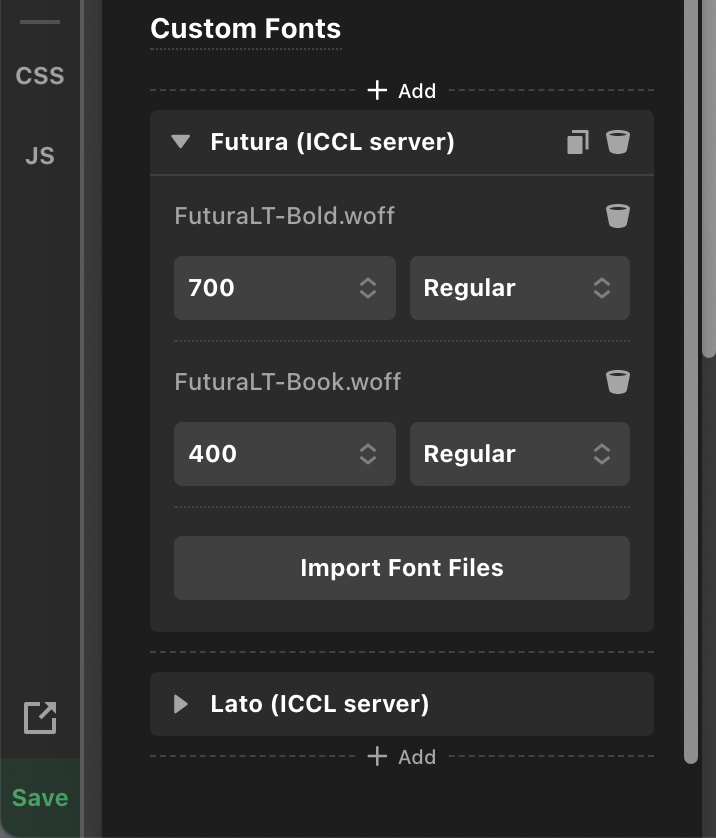
Task: Click the green Save button
Action: [x=40, y=798]
